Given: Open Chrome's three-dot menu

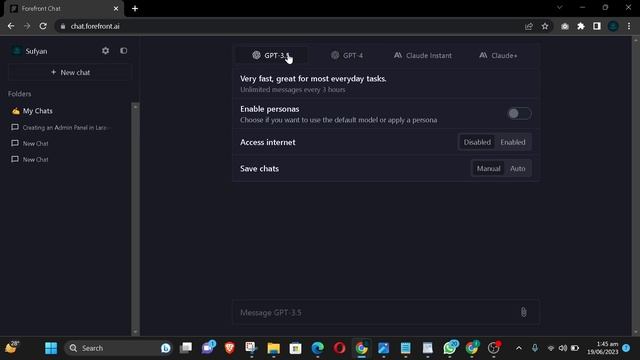Looking at the screenshot, I should pyautogui.click(x=629, y=26).
